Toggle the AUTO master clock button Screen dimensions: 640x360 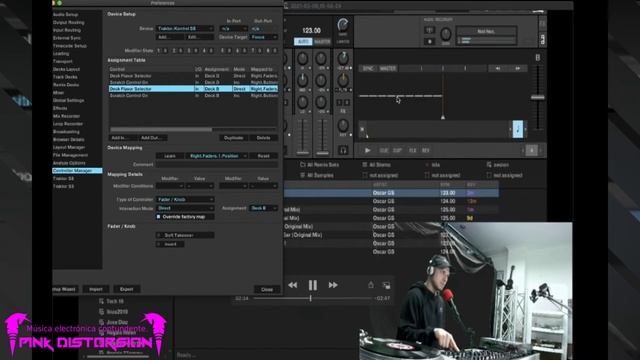303,42
